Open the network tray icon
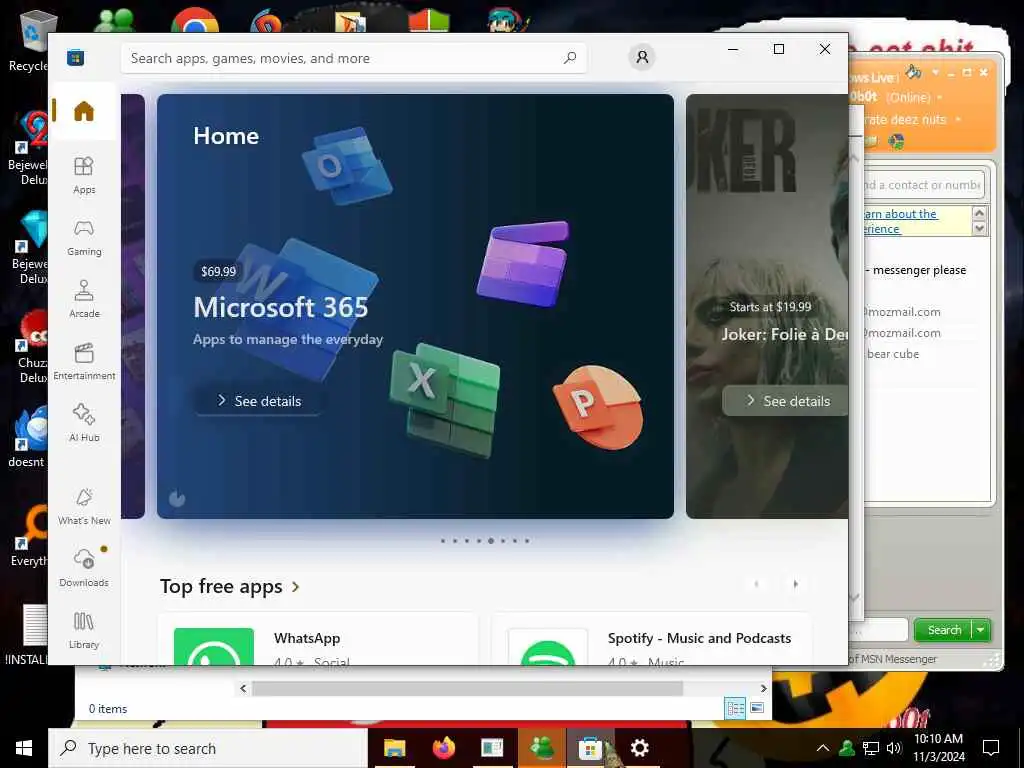1024x768 pixels. 871,748
